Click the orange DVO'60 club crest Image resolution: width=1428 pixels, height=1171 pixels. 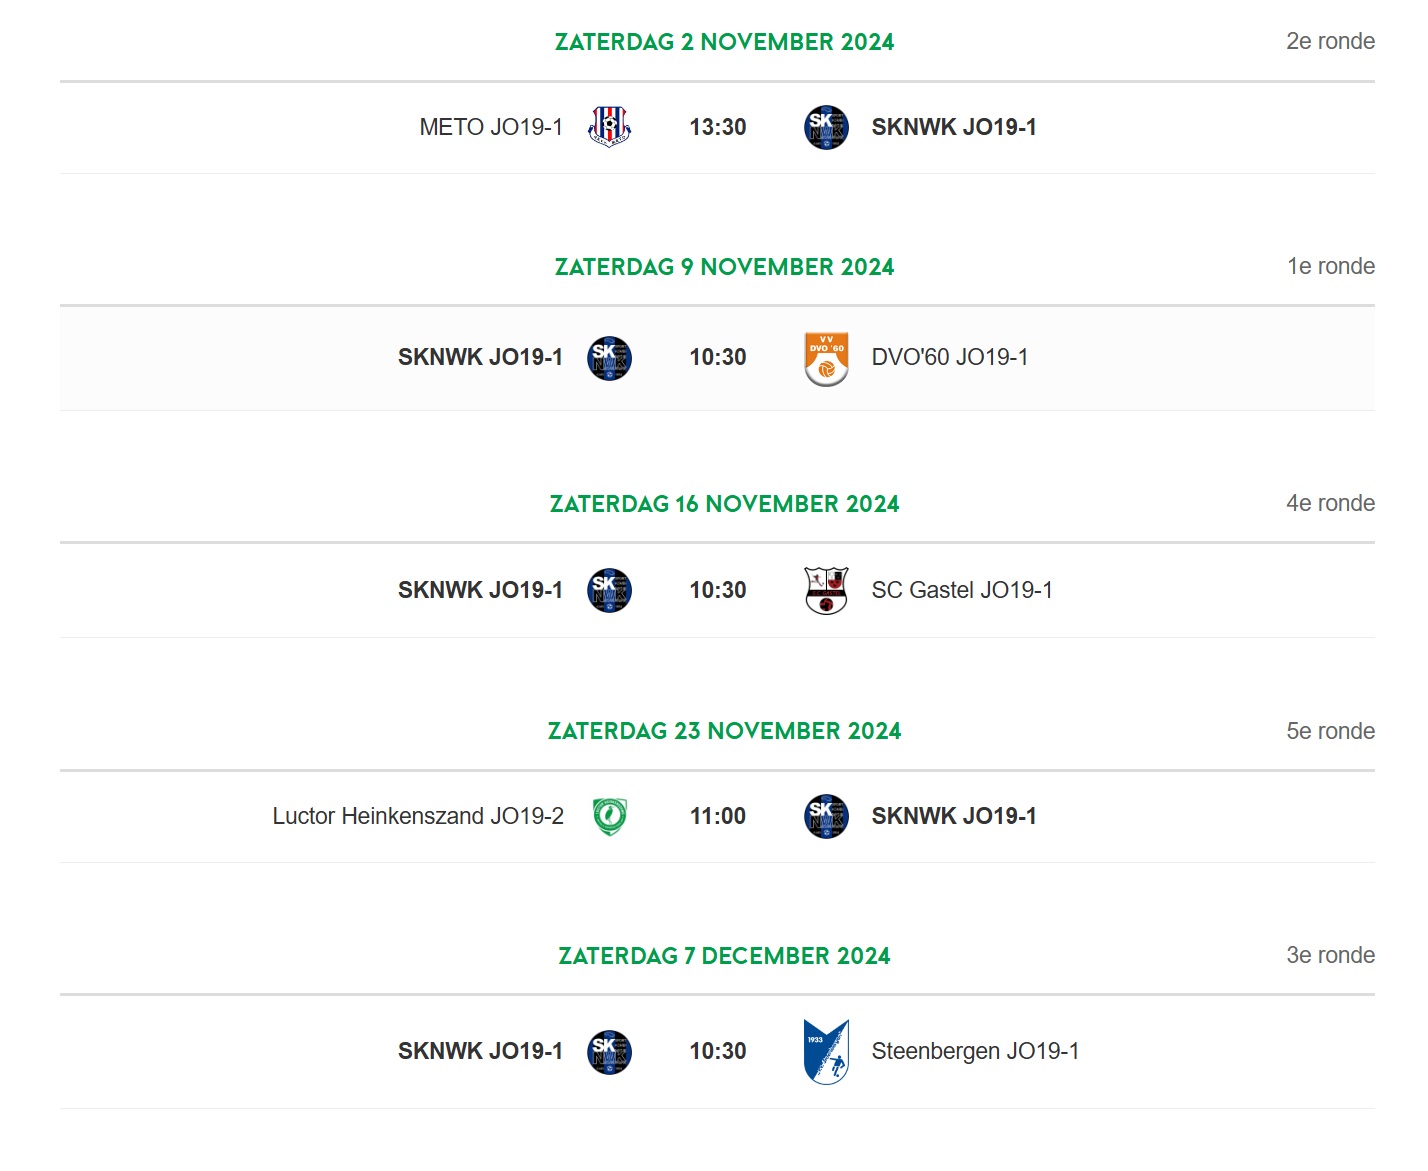click(x=826, y=358)
